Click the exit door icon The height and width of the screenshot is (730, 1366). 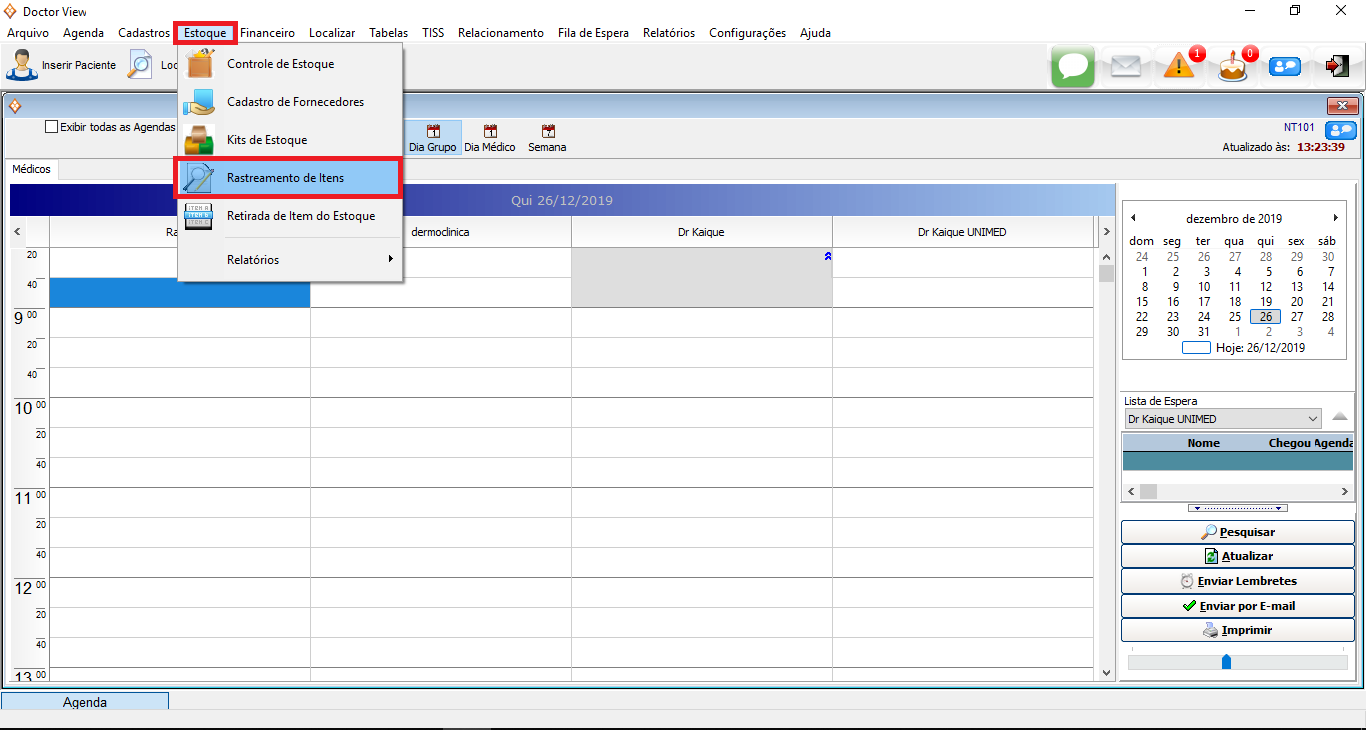pyautogui.click(x=1337, y=66)
